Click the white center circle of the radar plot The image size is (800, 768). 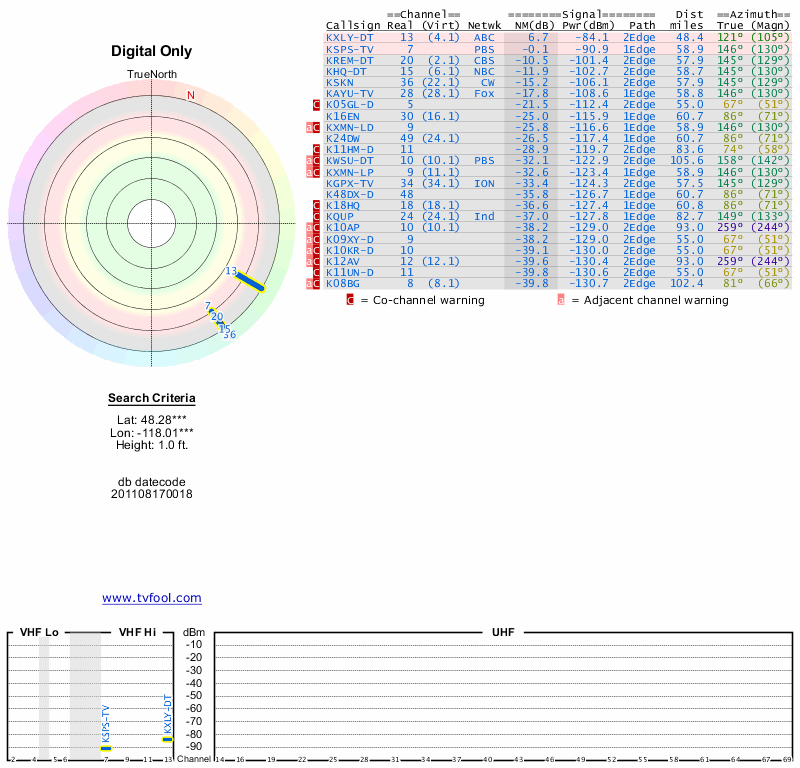click(x=151, y=222)
